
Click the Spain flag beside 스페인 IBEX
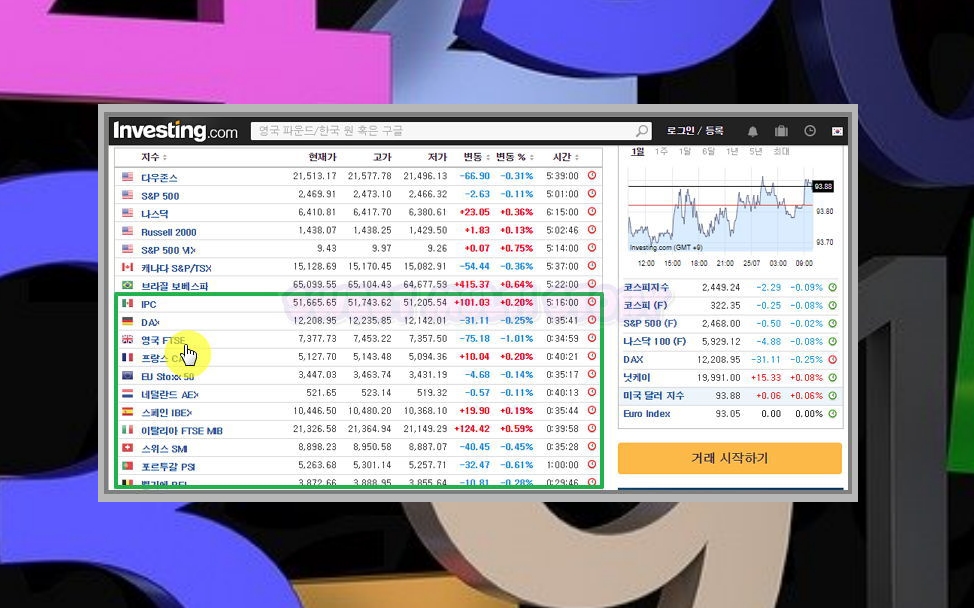127,411
